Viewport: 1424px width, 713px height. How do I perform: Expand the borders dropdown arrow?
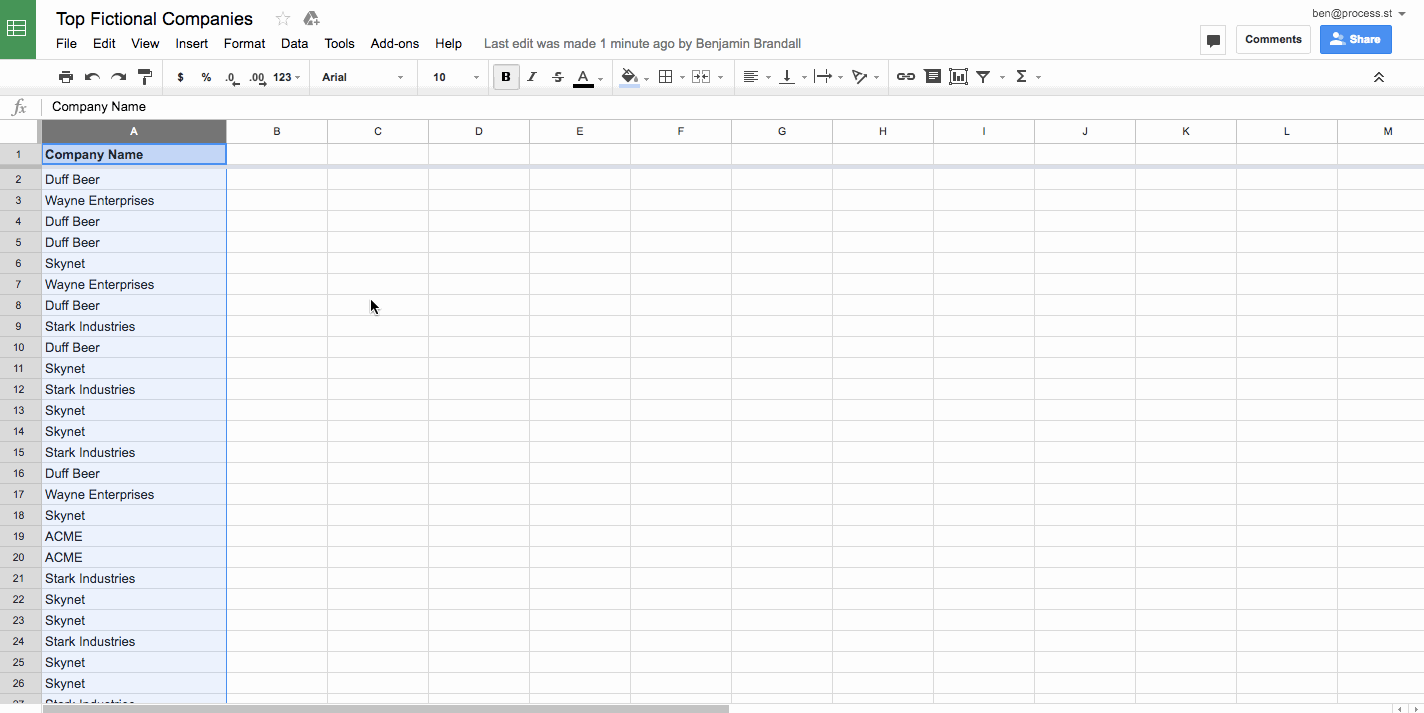(683, 78)
